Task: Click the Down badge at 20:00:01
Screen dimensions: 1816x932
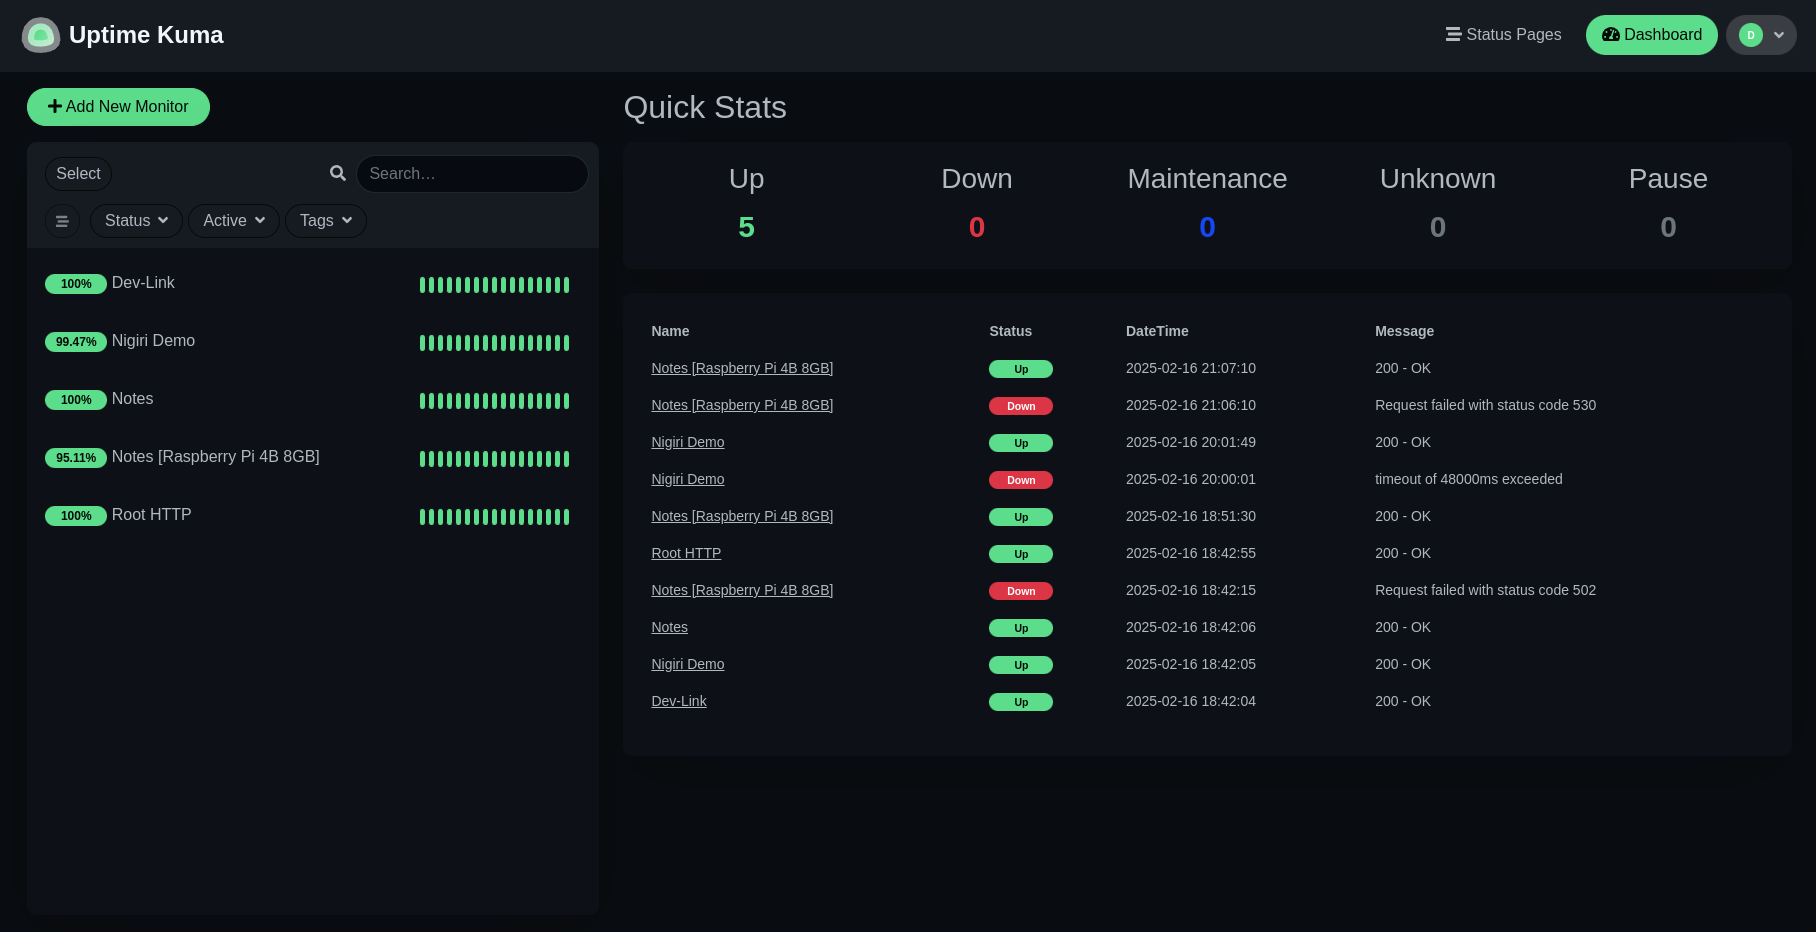Action: point(1021,480)
